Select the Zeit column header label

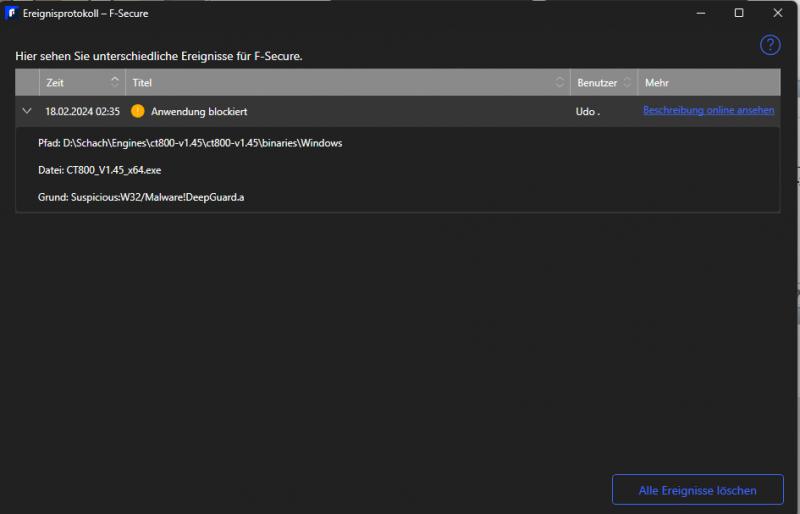coord(55,82)
